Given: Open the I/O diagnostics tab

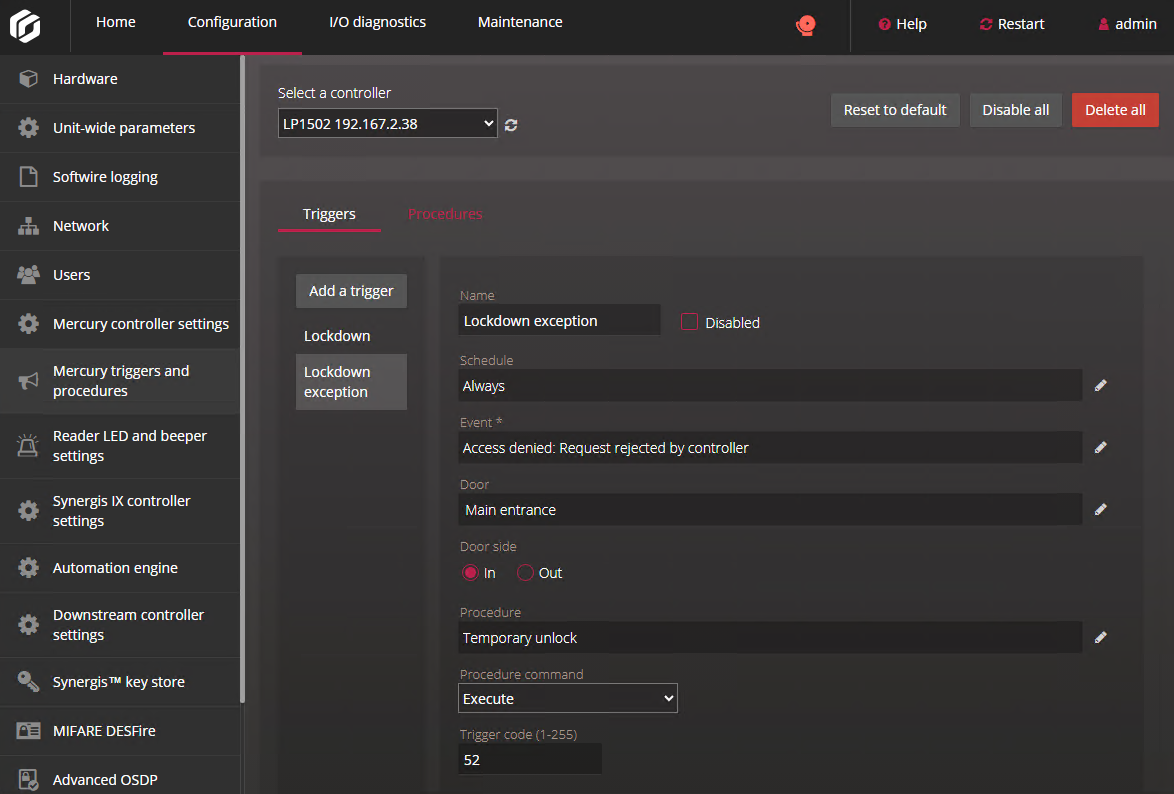Looking at the screenshot, I should coord(377,22).
